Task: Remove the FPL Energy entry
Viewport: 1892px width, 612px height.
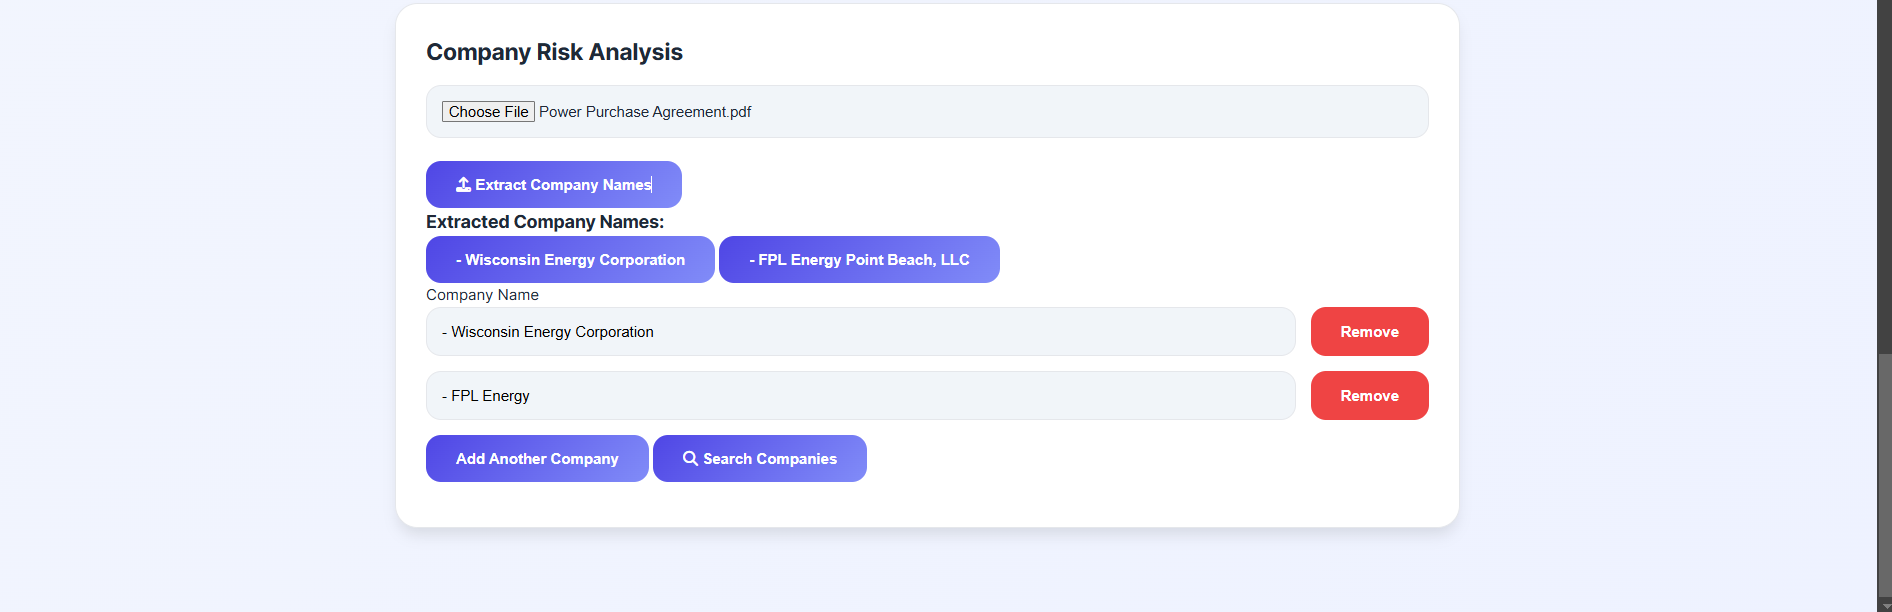Action: (x=1369, y=396)
